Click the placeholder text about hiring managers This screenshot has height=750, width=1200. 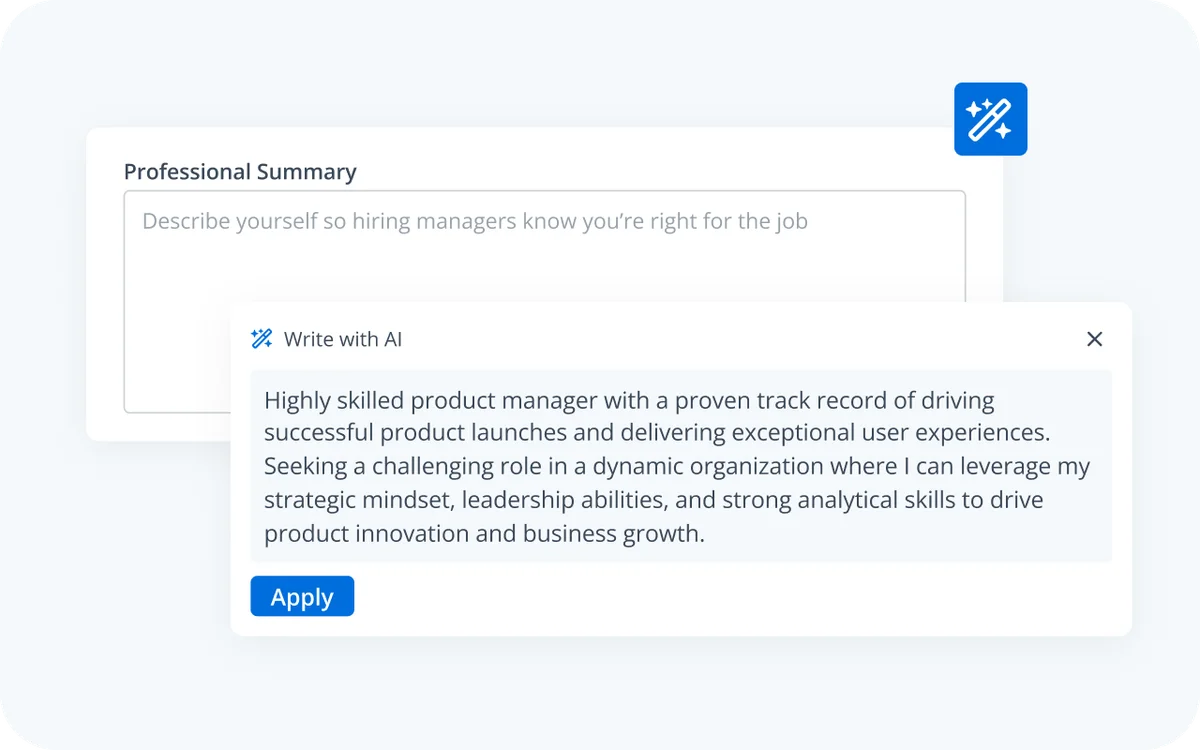click(x=475, y=221)
